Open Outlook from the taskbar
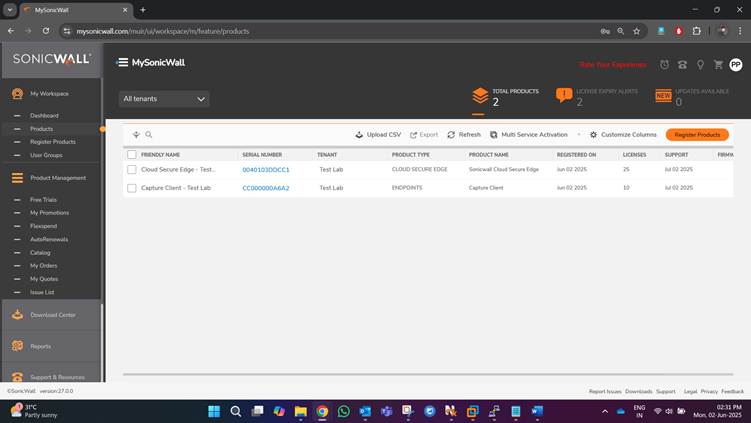The image size is (751, 423). point(365,411)
